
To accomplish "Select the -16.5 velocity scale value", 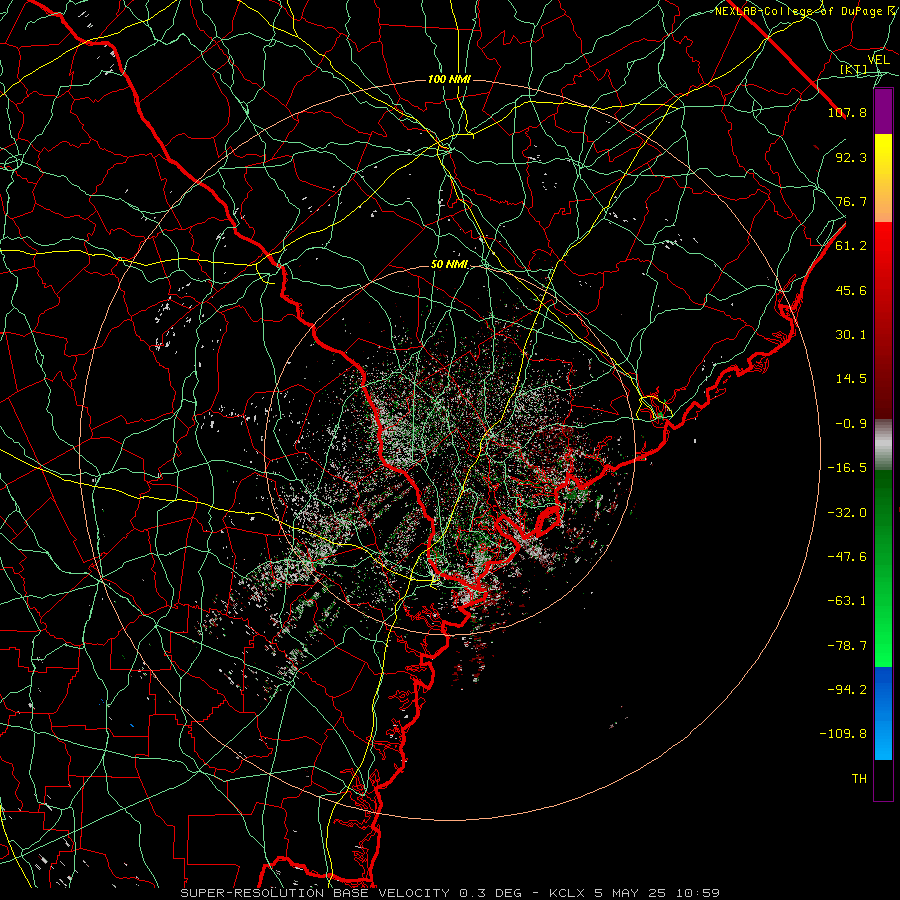I will 847,468.
